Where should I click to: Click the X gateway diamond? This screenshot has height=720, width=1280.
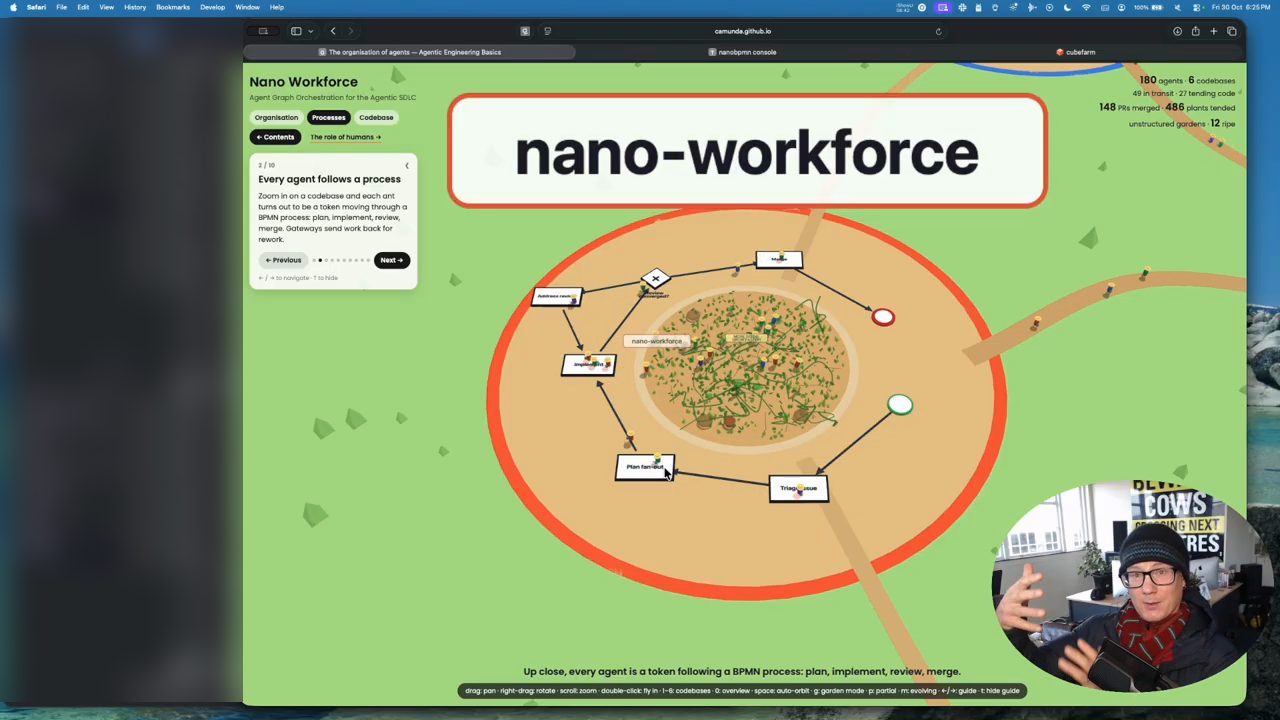pos(655,279)
